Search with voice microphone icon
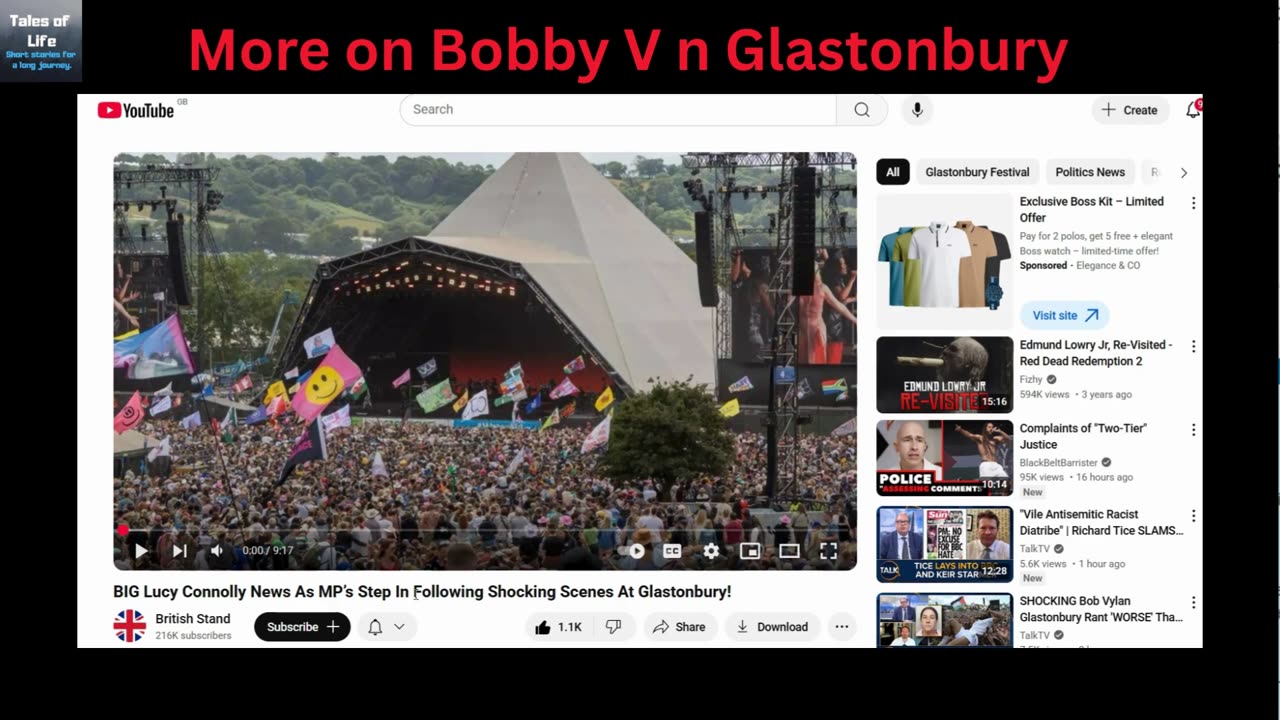 (x=917, y=110)
